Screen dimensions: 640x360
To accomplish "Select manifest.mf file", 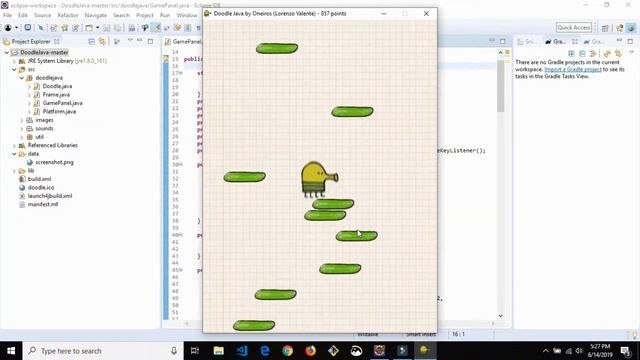I will (x=43, y=204).
